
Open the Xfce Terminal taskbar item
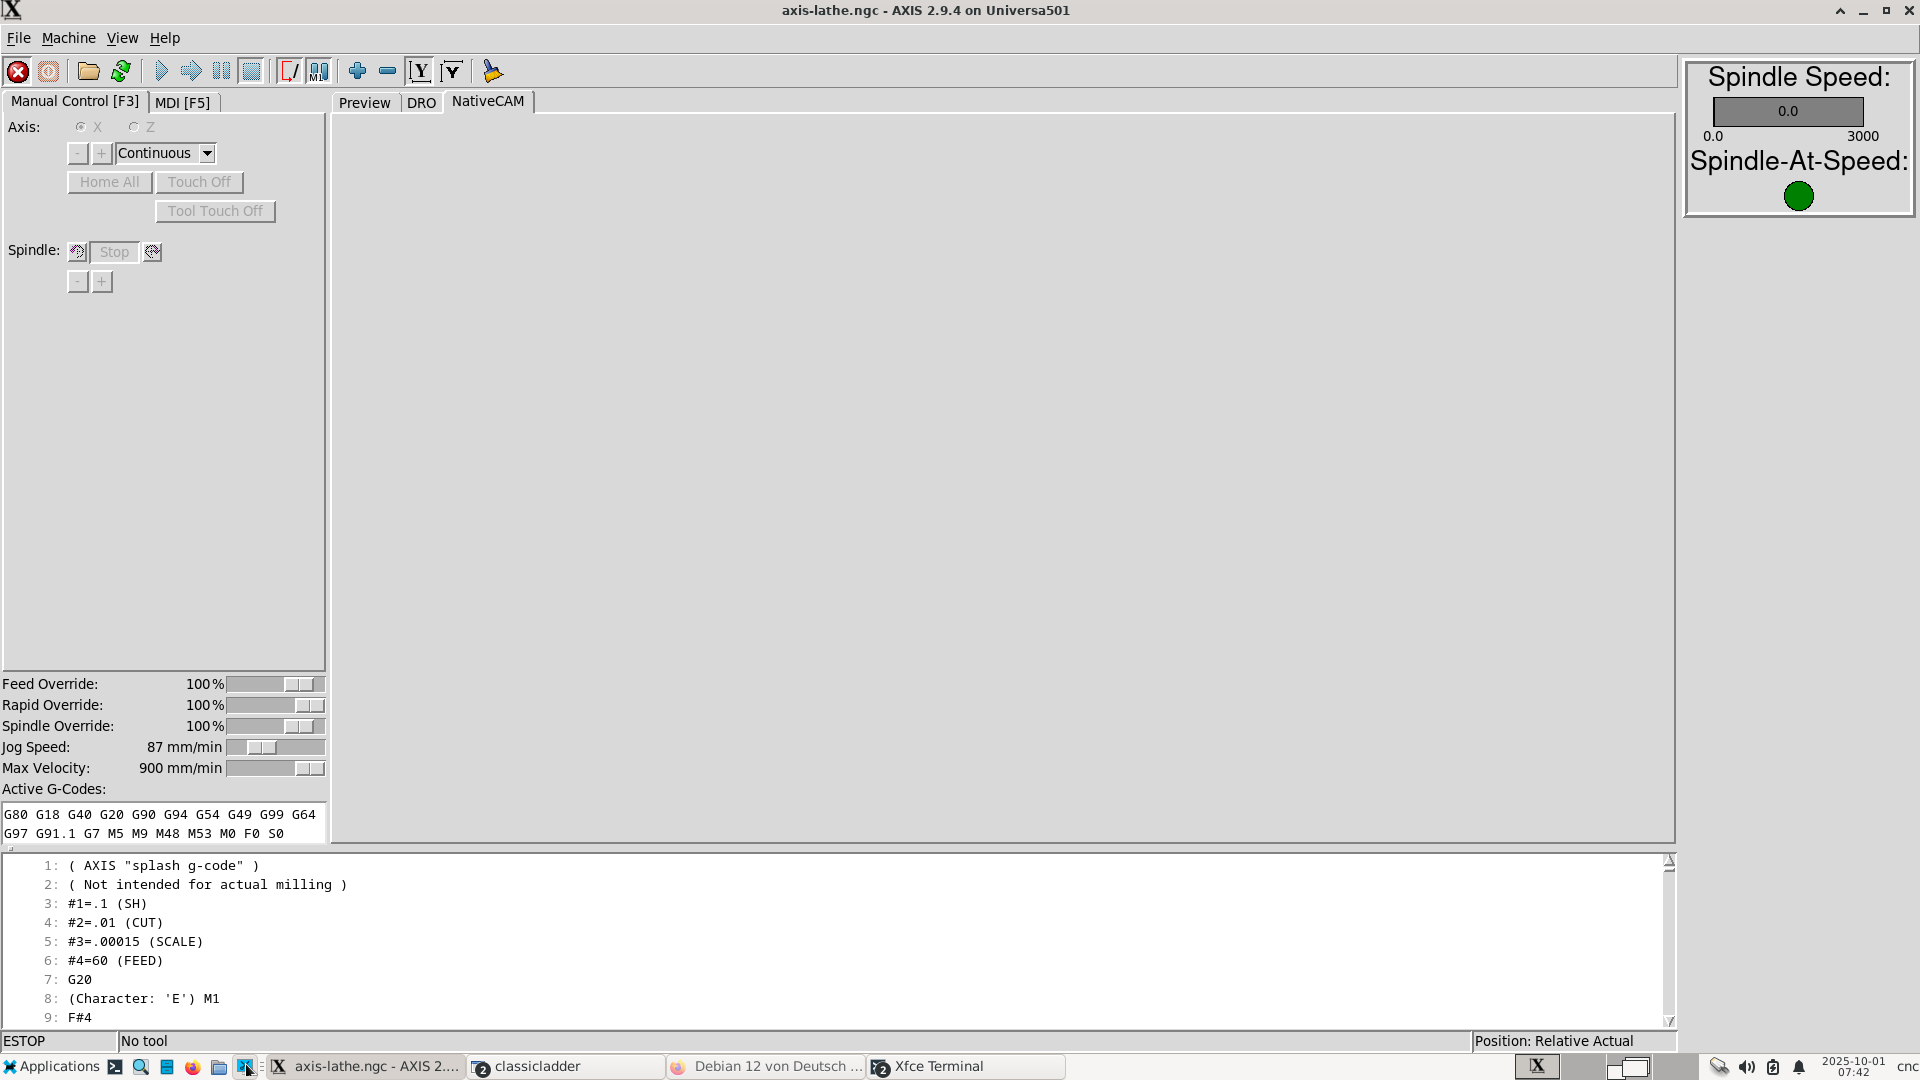click(938, 1066)
